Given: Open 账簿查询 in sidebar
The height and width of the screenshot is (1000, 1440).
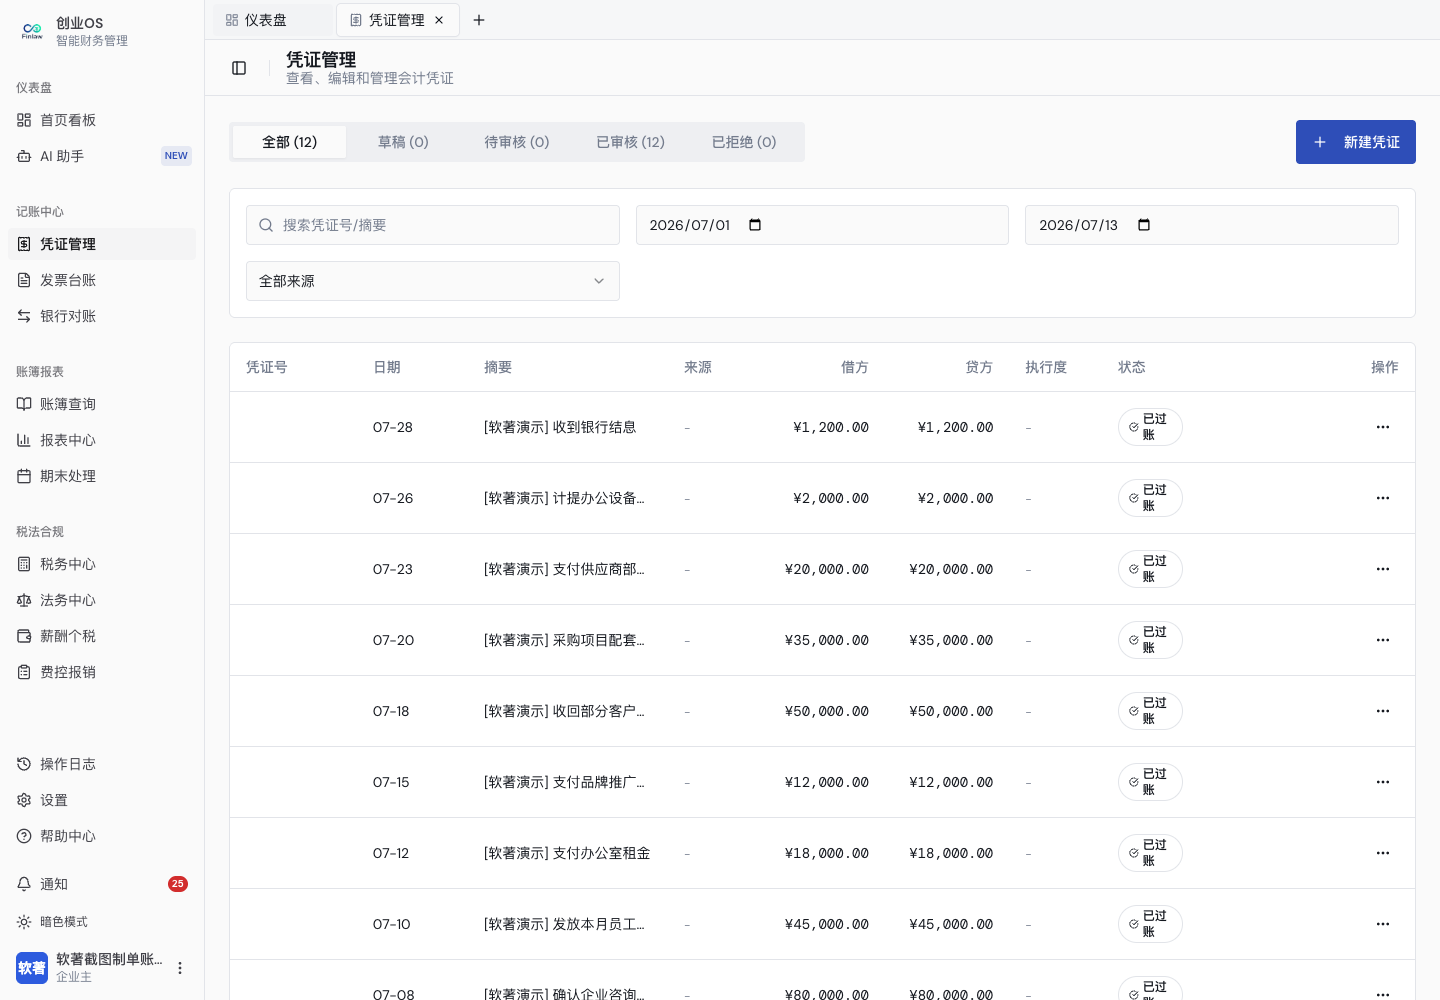Looking at the screenshot, I should (x=102, y=404).
